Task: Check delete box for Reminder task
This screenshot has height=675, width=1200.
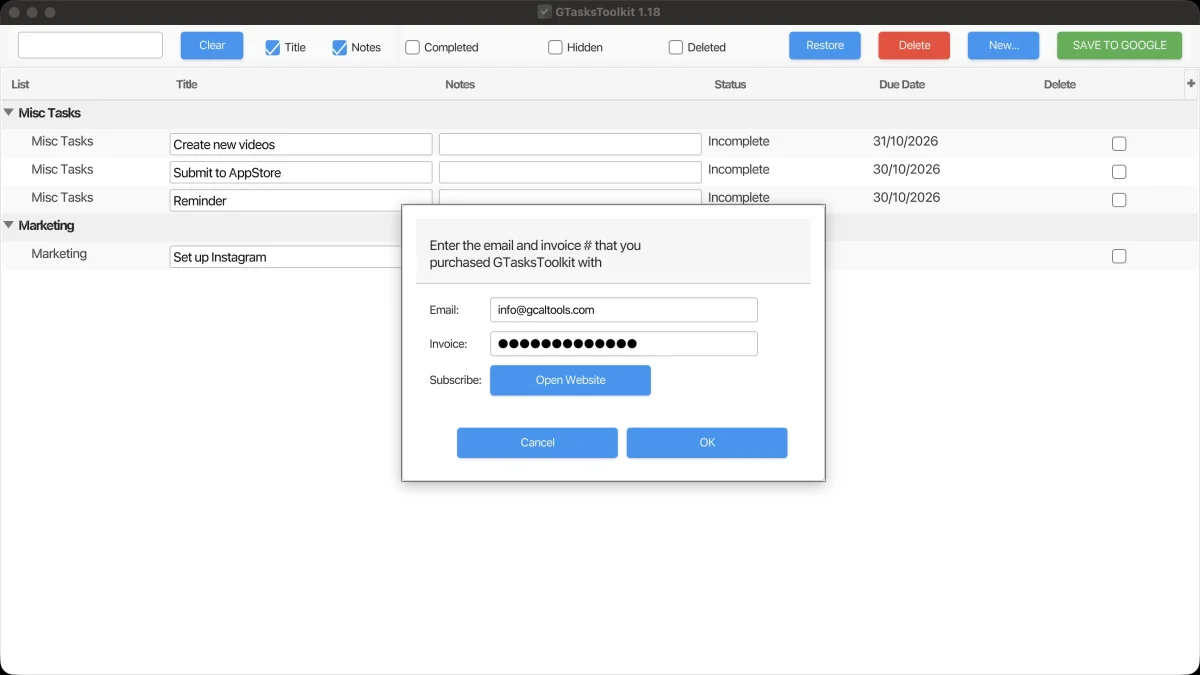Action: tap(1119, 200)
